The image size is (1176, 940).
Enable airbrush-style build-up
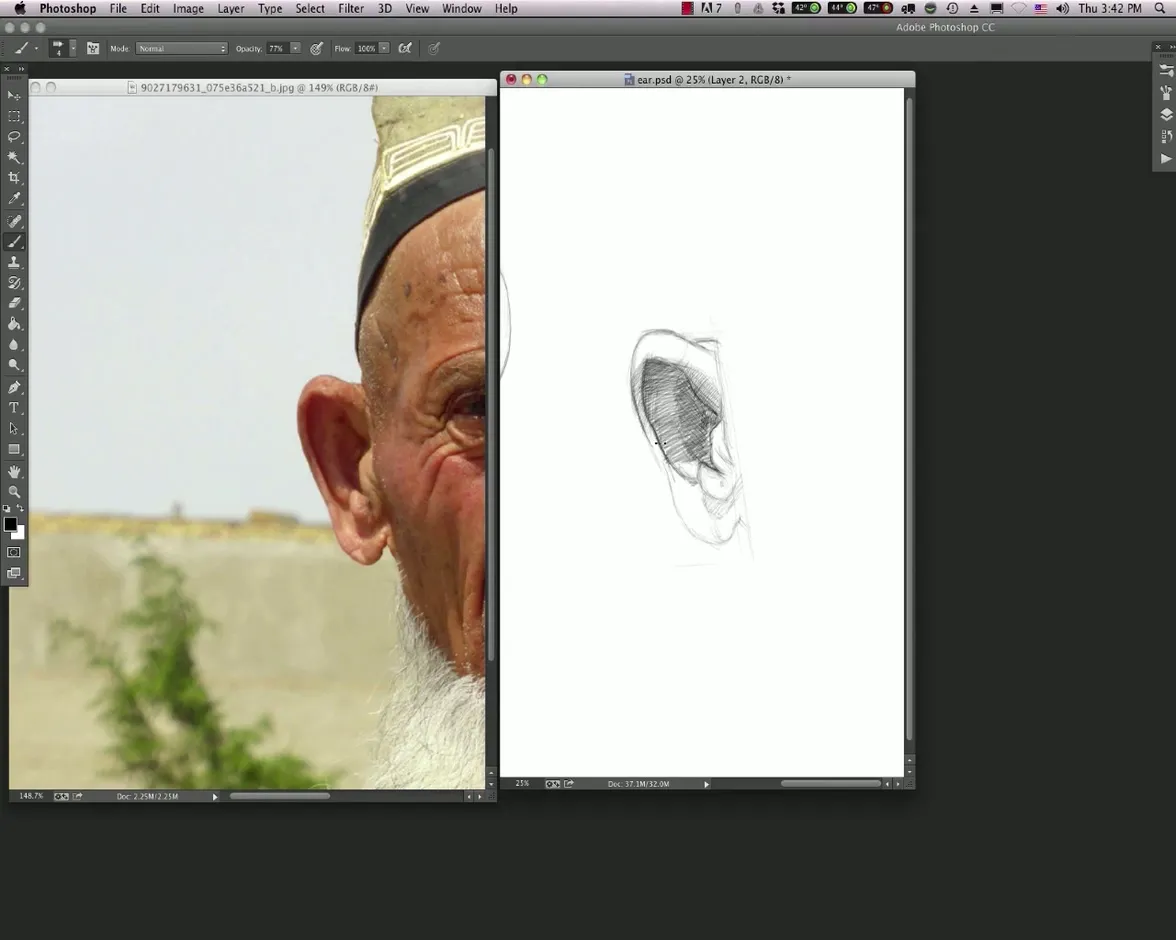pyautogui.click(x=405, y=48)
